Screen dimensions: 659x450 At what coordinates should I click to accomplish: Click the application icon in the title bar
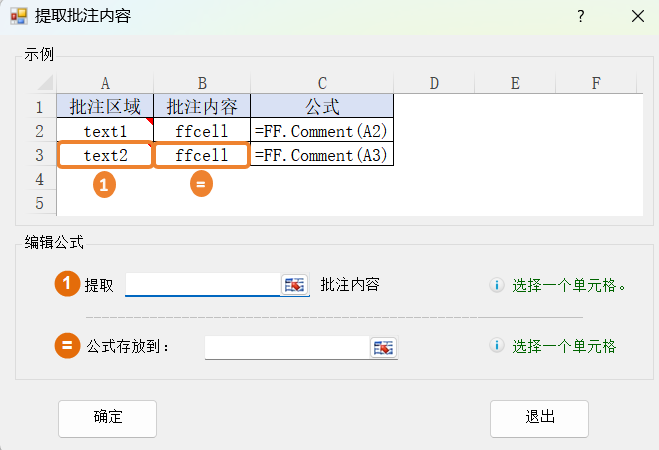pyautogui.click(x=18, y=16)
